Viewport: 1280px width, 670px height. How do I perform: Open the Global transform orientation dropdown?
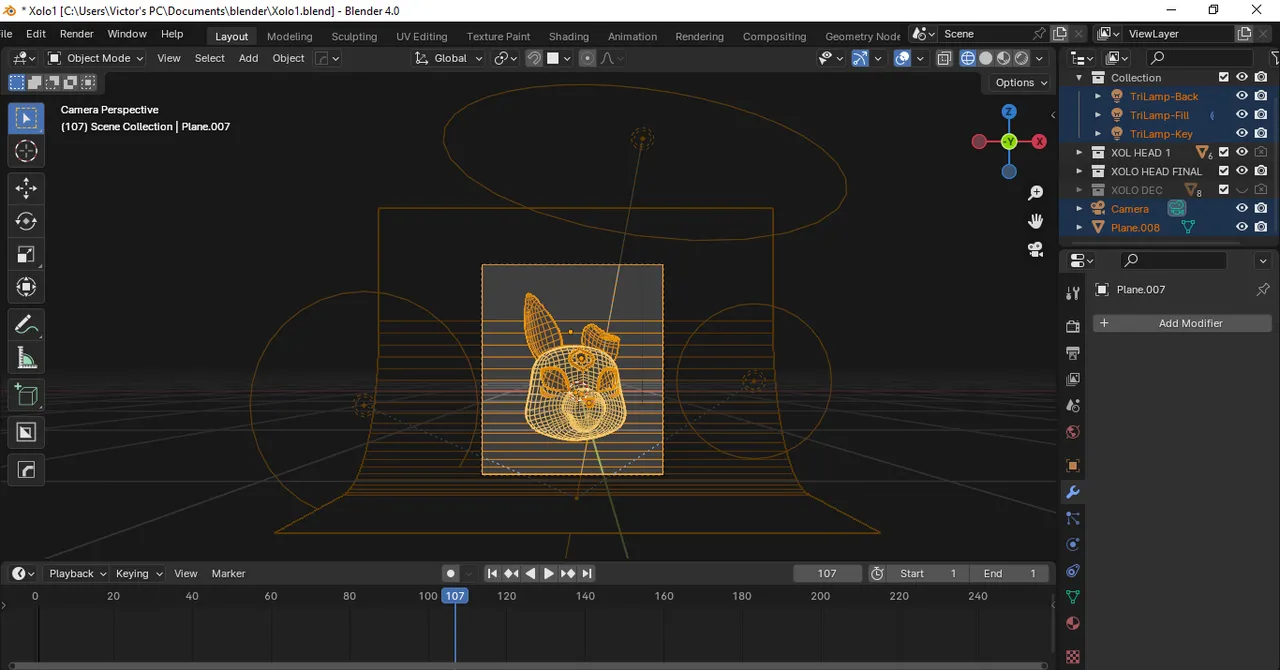[x=450, y=58]
